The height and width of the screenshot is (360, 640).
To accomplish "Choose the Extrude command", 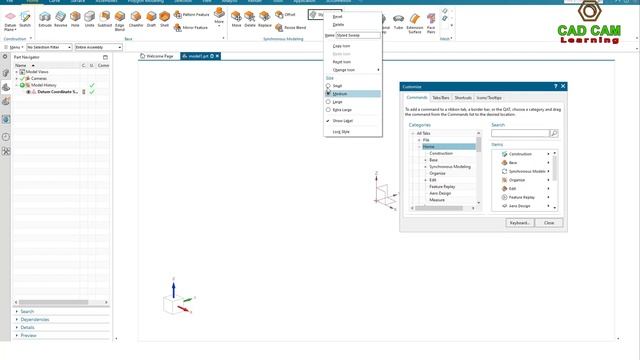I will tap(45, 20).
